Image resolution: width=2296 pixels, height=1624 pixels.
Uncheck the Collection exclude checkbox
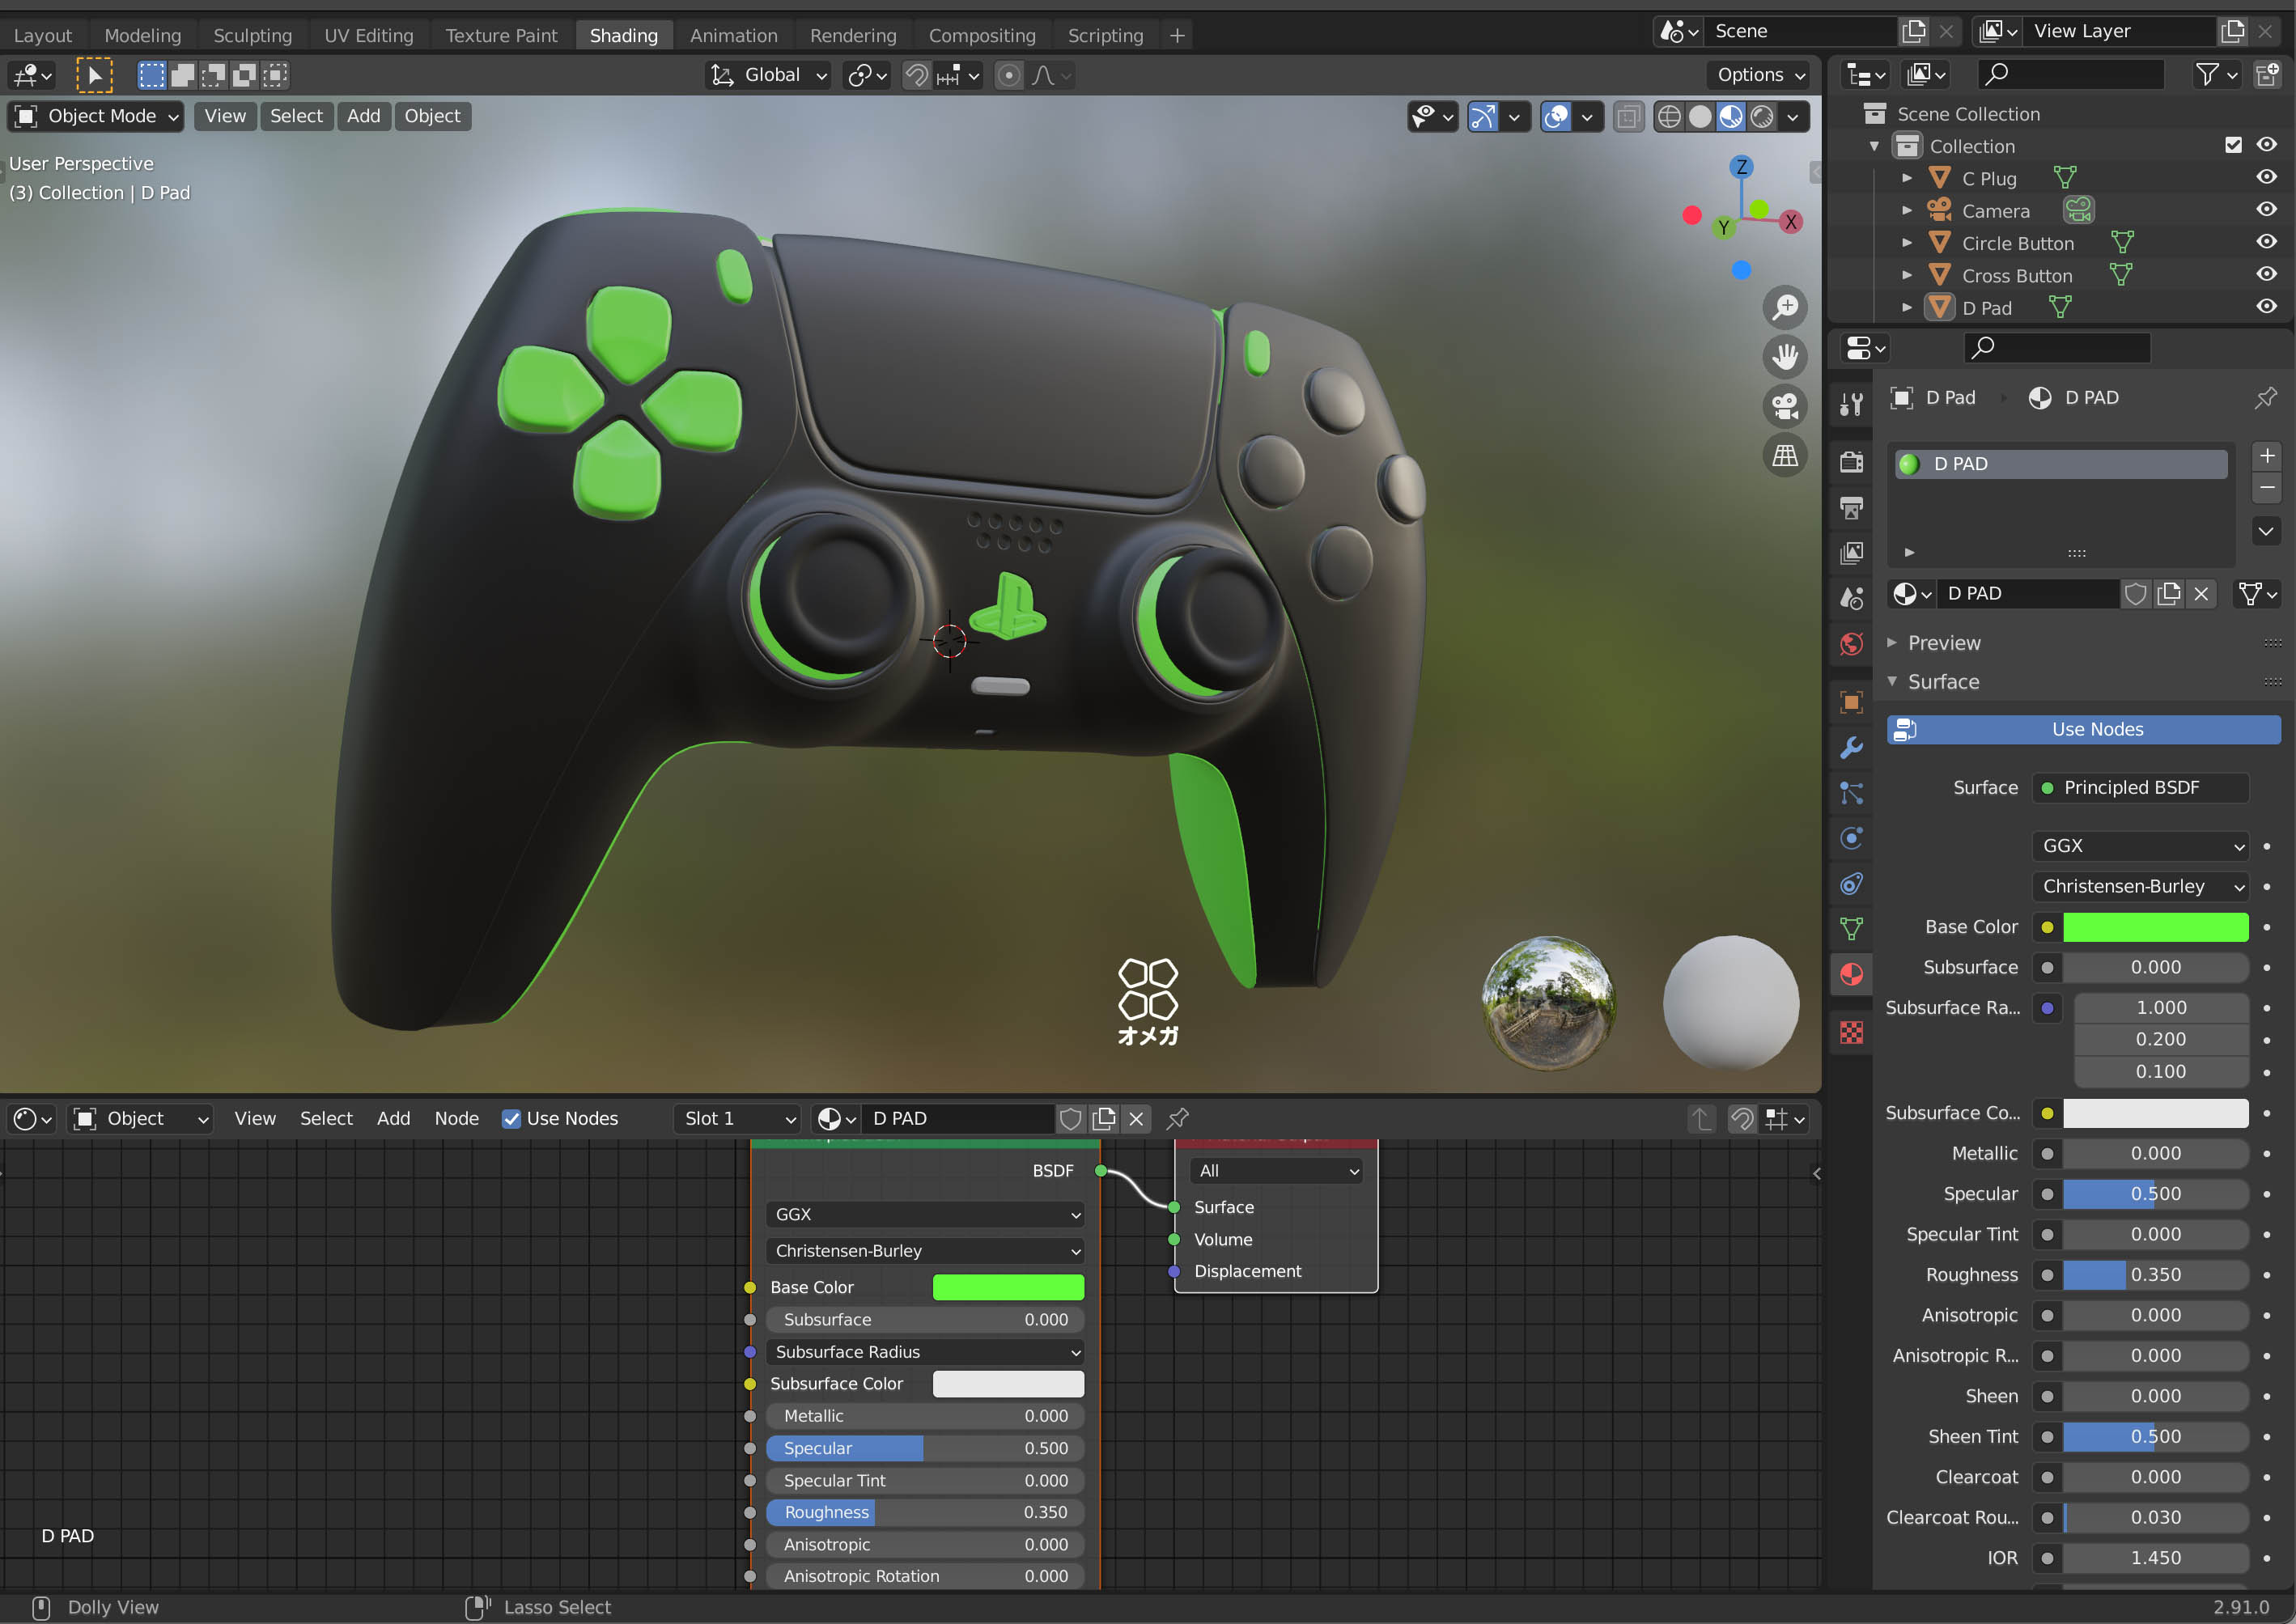2233,145
